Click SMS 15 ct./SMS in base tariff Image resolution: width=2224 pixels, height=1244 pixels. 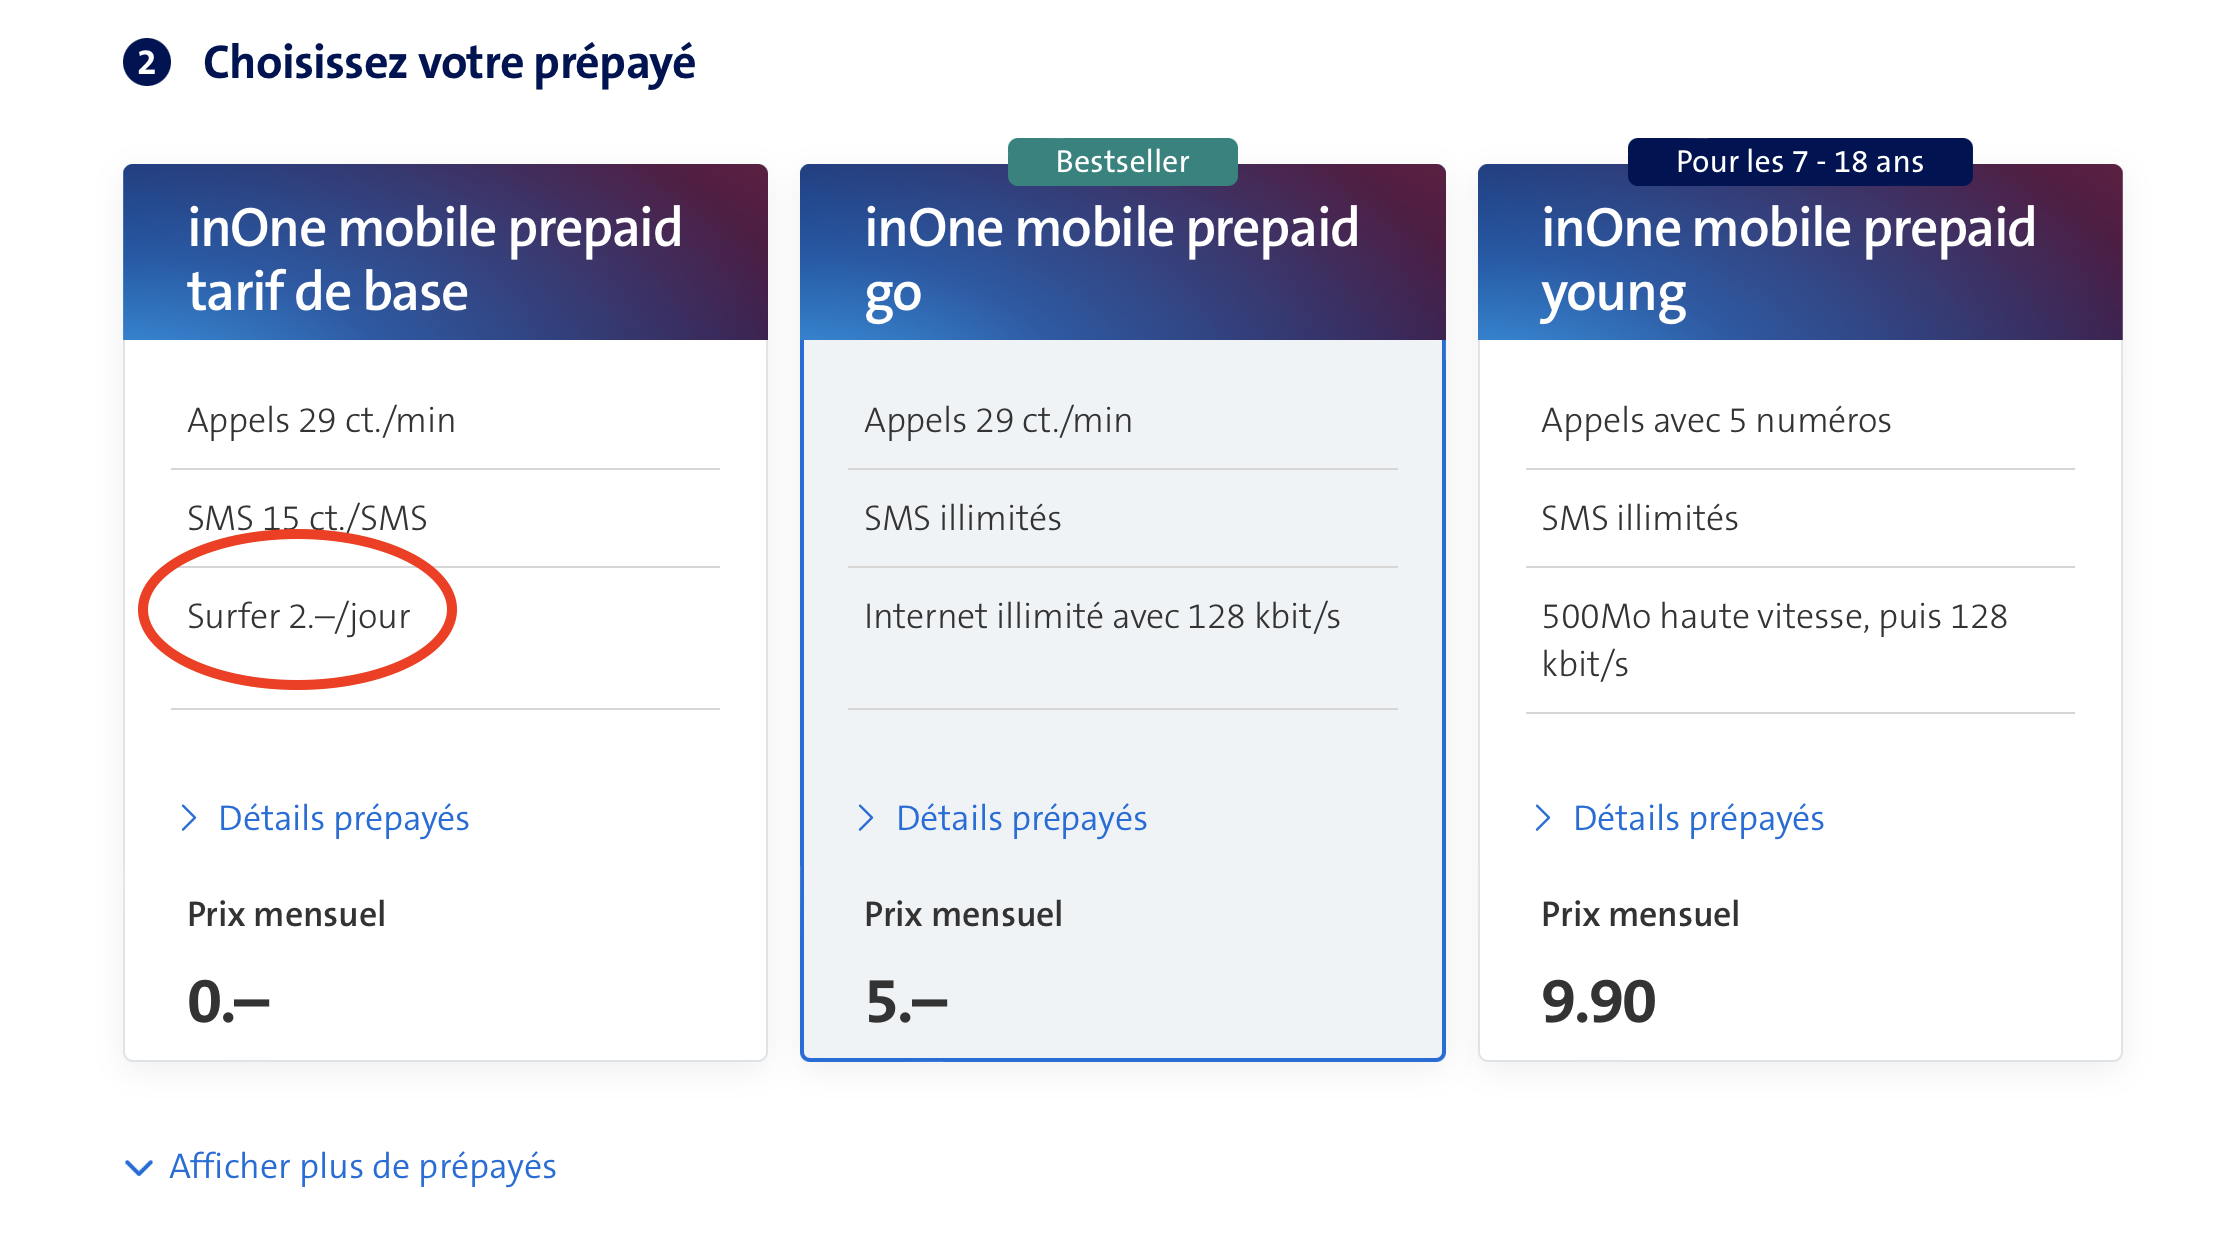(307, 518)
